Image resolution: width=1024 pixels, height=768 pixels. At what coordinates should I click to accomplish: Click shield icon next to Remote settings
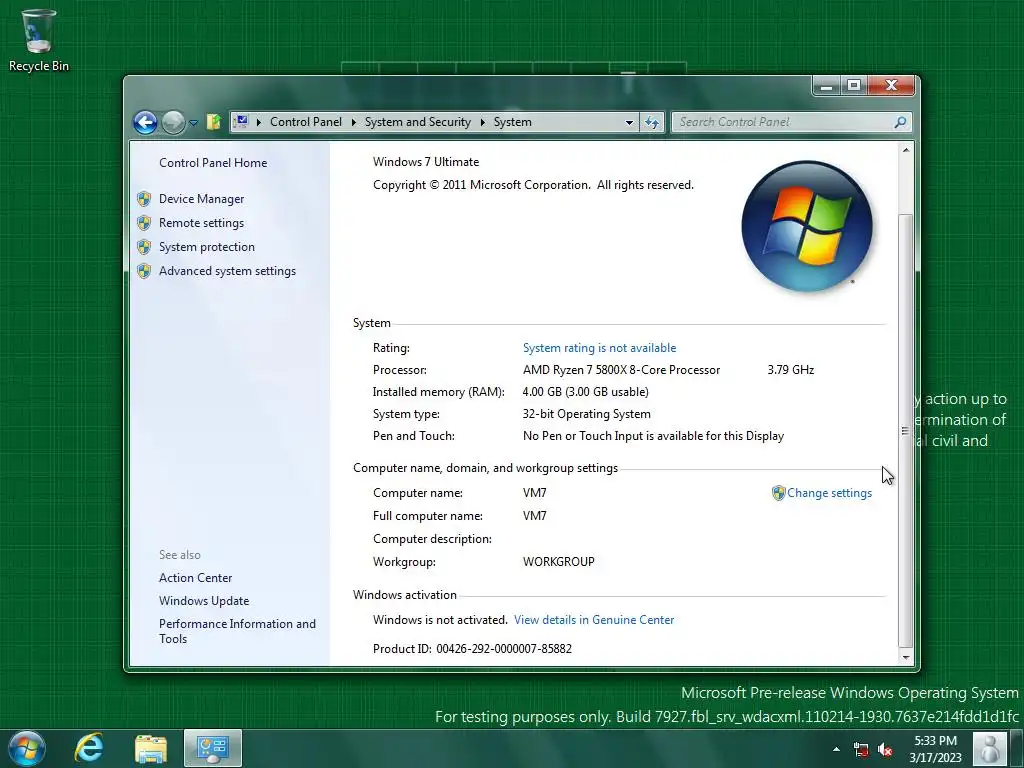144,223
